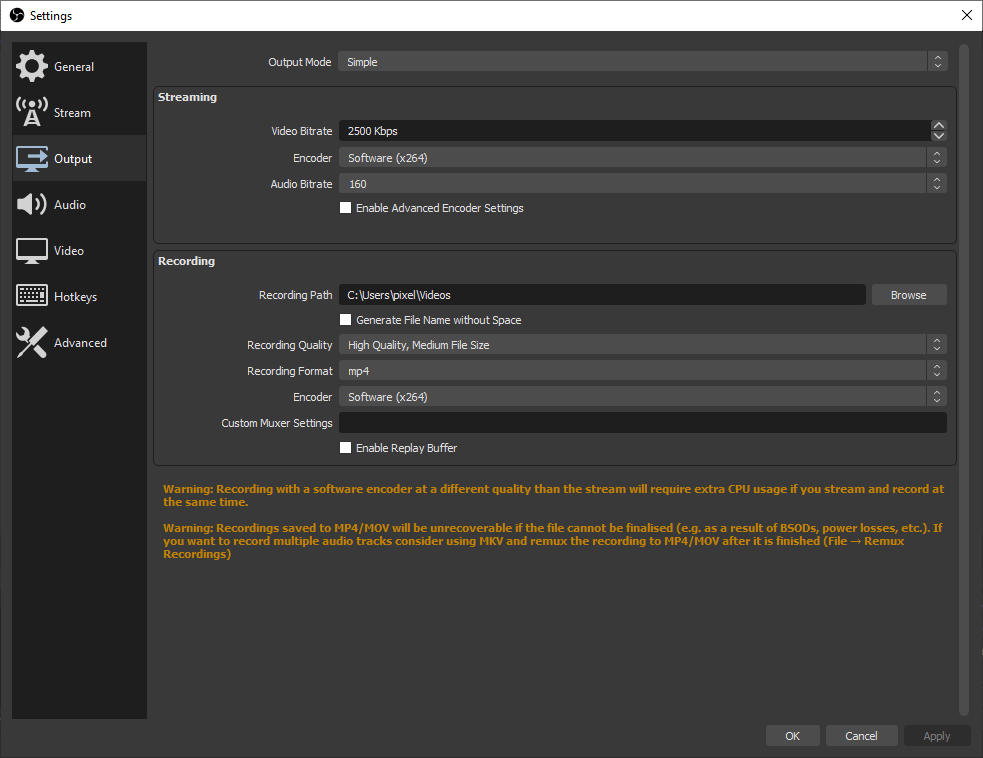Open the Output Mode dropdown
Viewport: 983px width, 758px height.
click(643, 61)
